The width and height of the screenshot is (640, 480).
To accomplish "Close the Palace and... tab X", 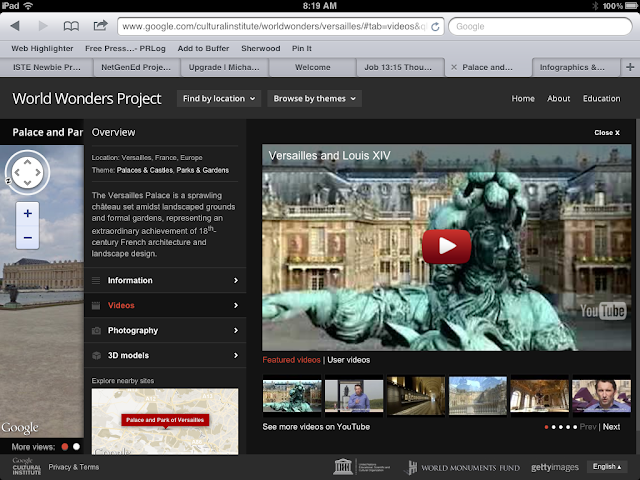I will pyautogui.click(x=453, y=67).
